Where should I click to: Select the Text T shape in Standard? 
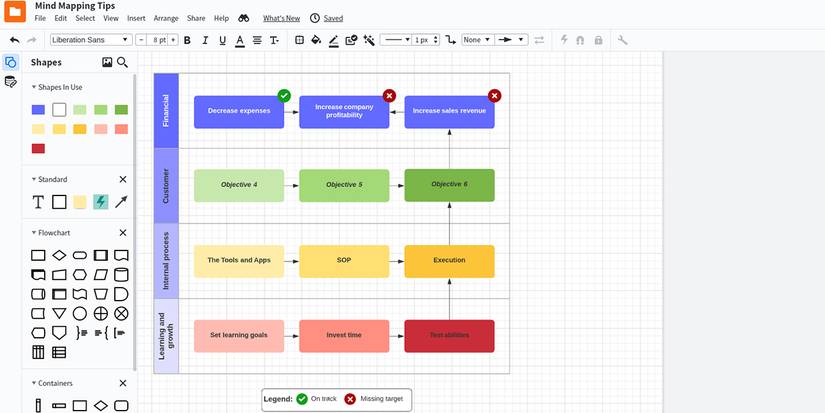coord(38,202)
